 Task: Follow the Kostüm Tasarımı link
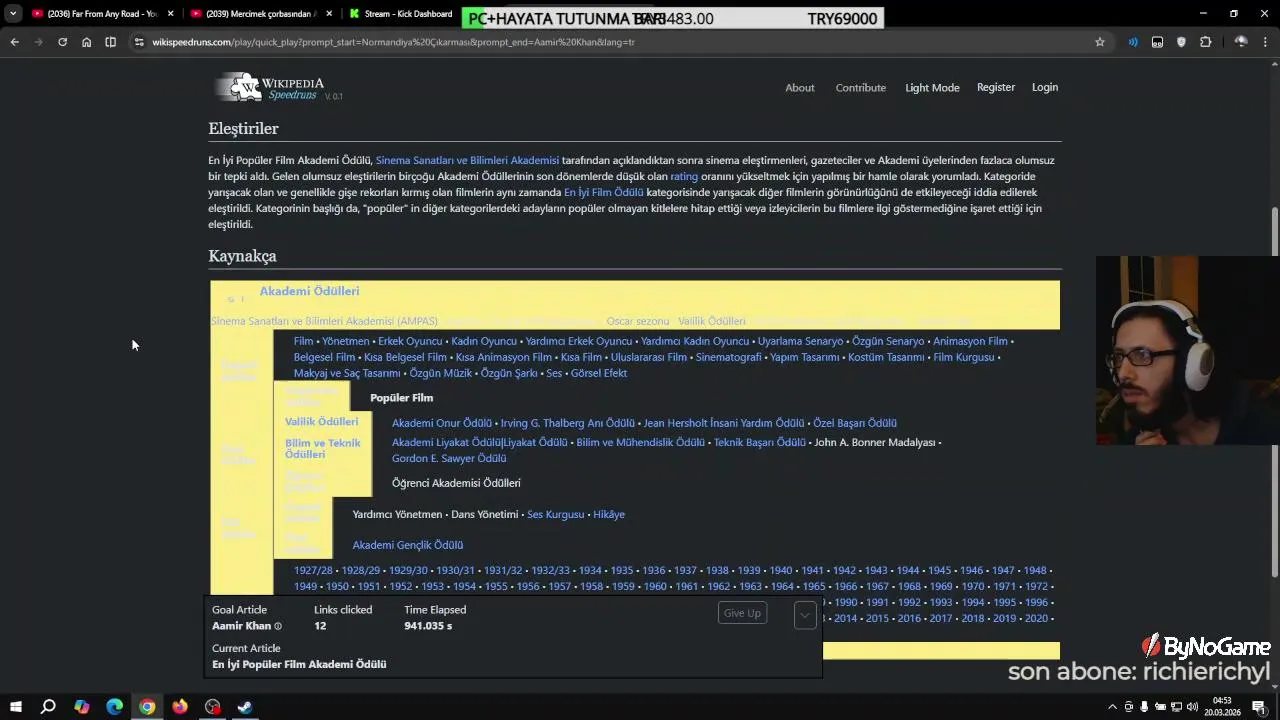pos(886,357)
